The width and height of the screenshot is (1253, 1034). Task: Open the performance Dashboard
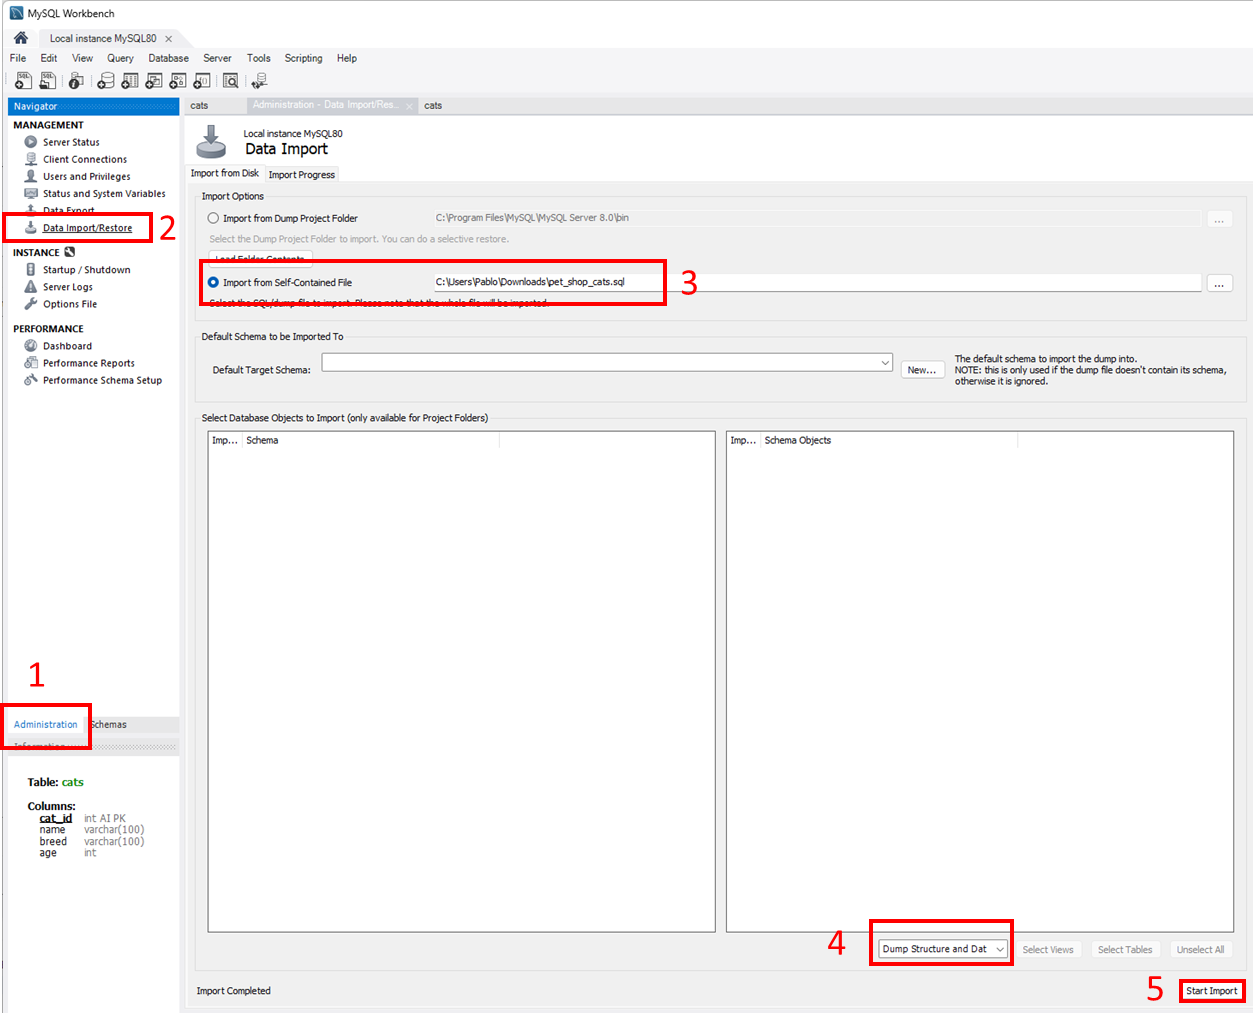pos(67,346)
